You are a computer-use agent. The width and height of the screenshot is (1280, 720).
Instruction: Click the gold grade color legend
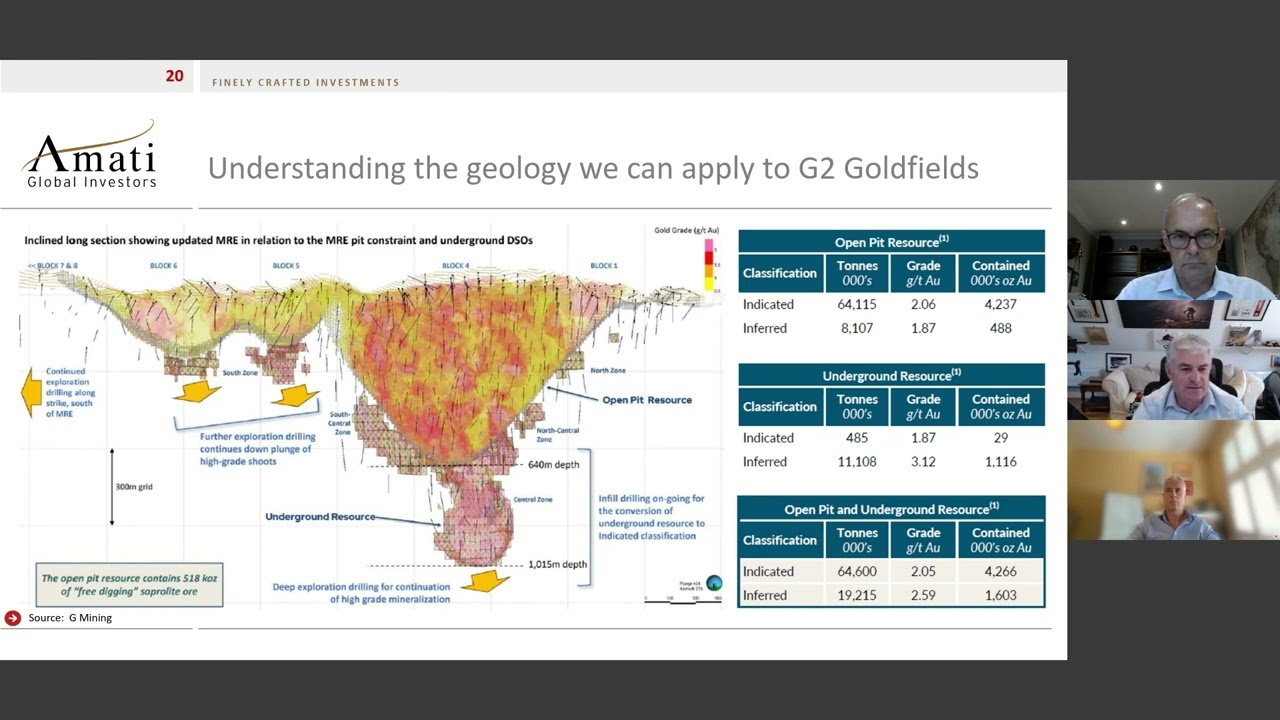[x=709, y=266]
